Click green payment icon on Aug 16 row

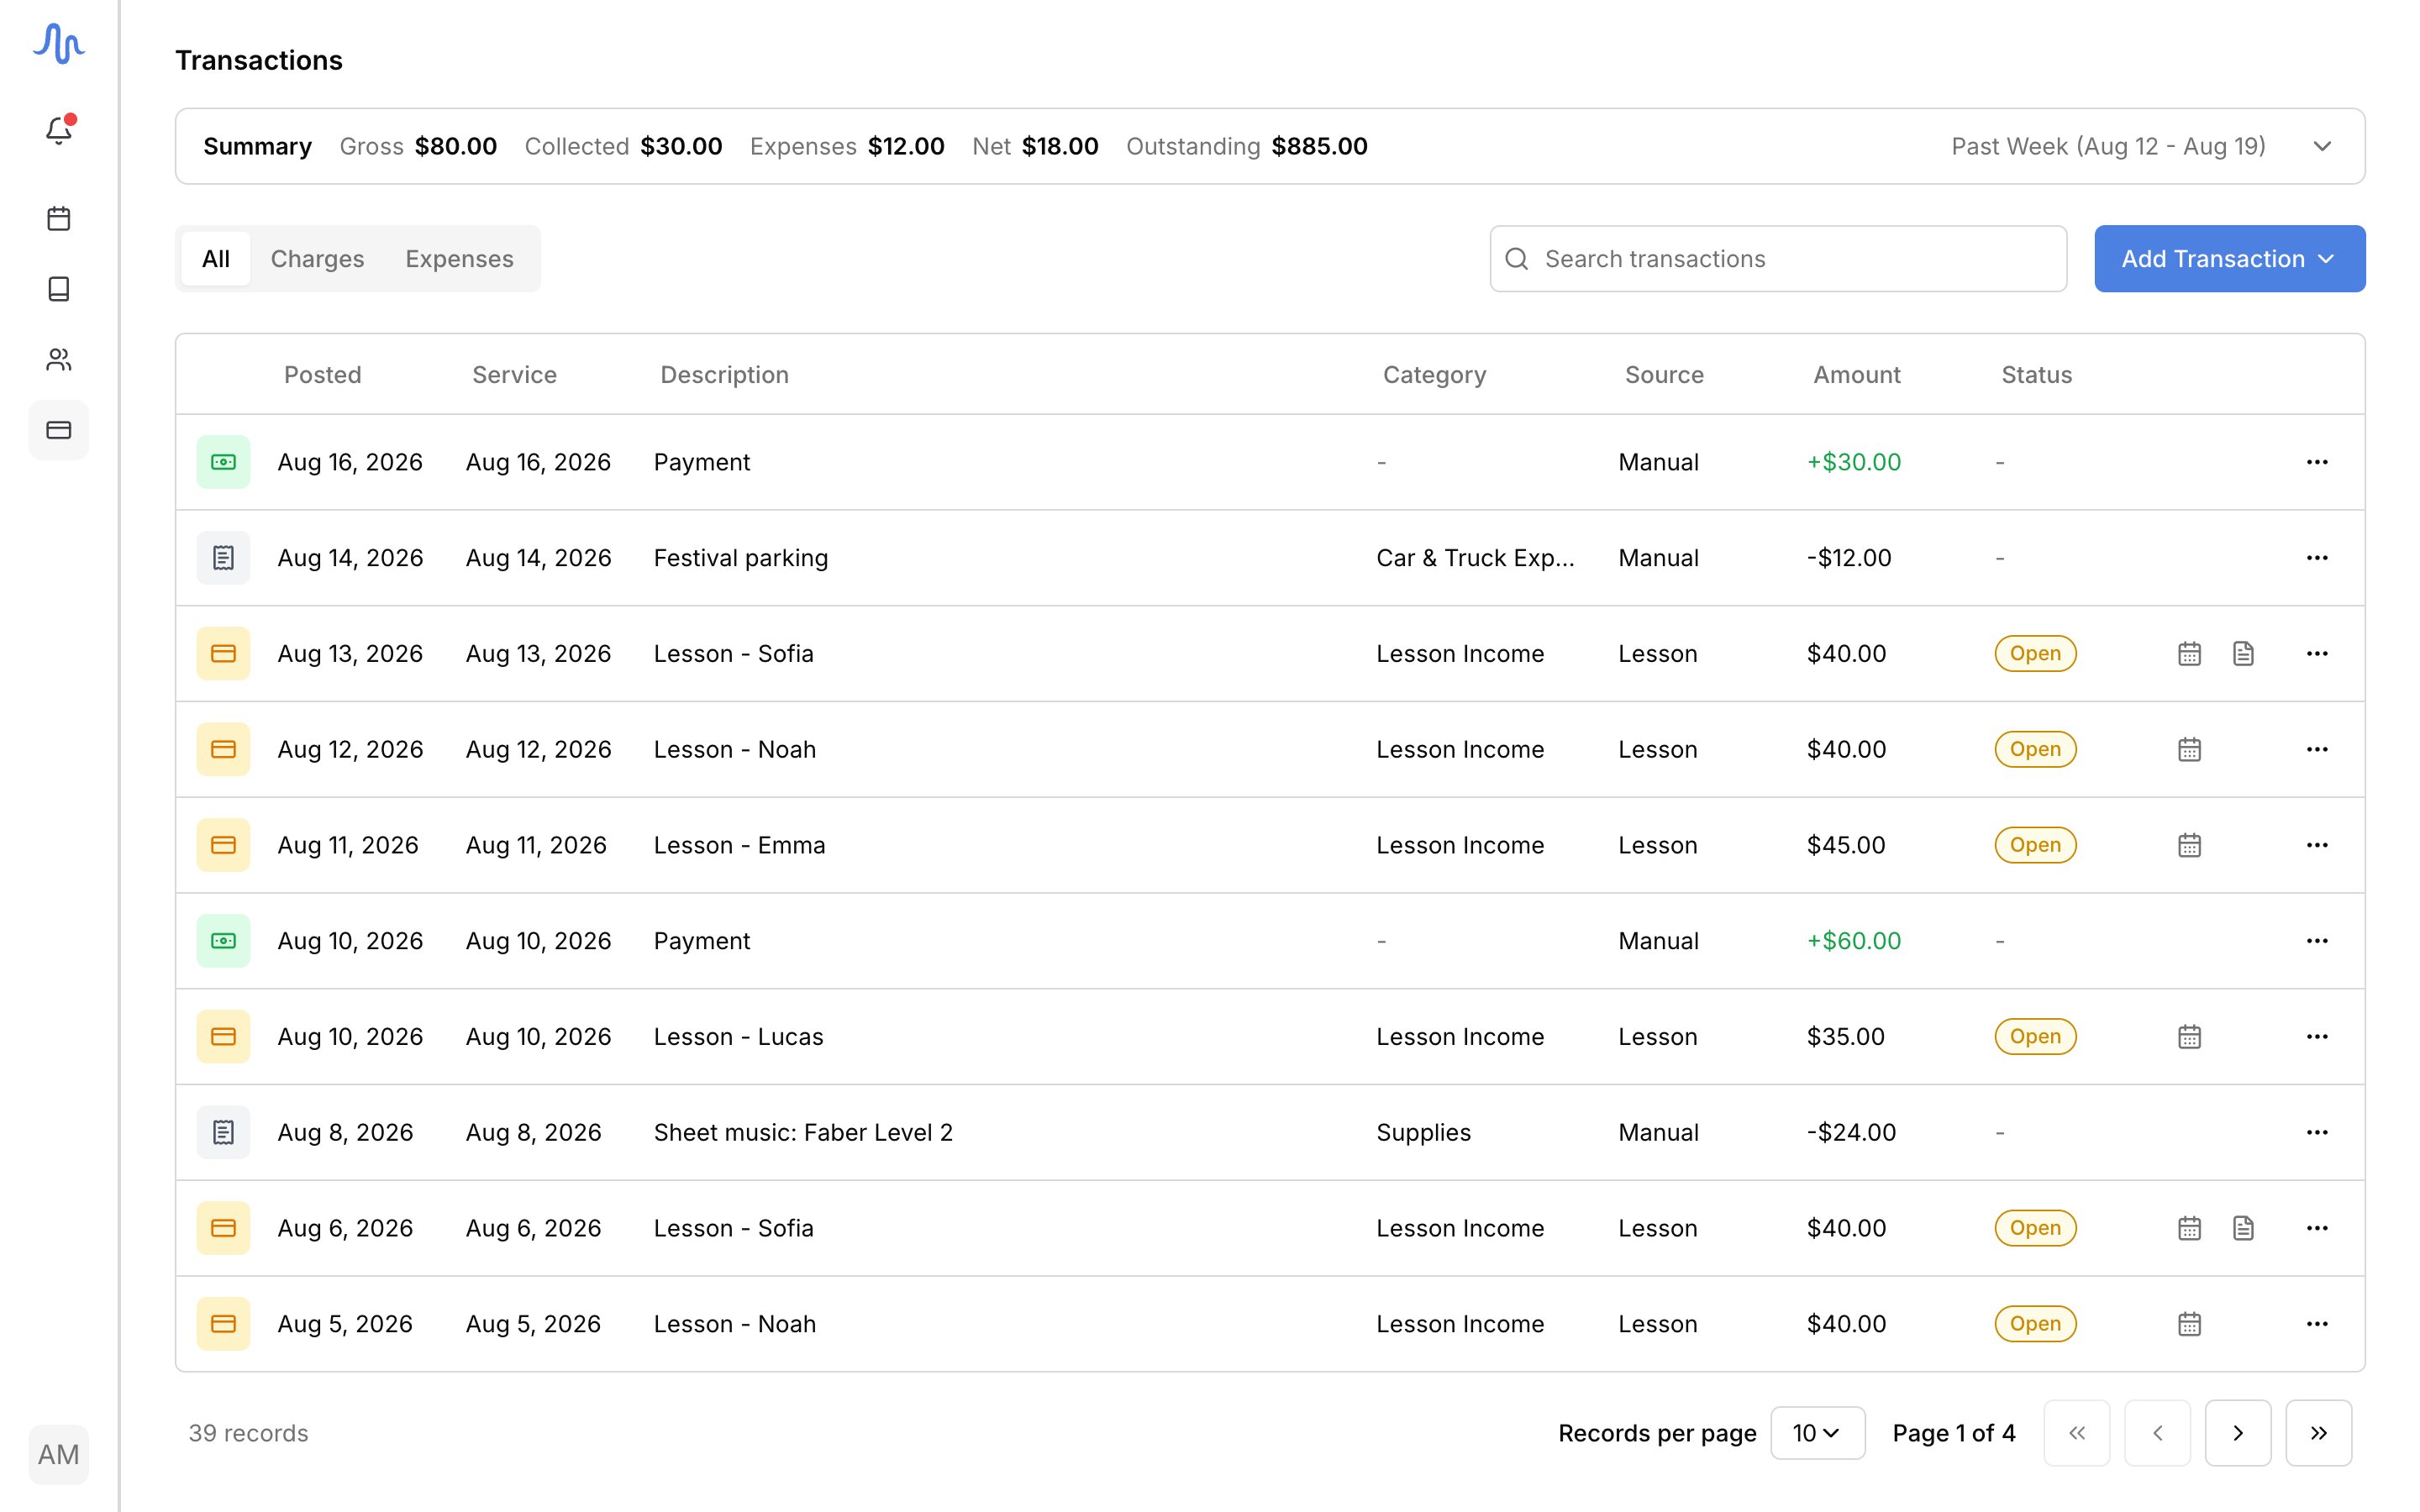223,462
